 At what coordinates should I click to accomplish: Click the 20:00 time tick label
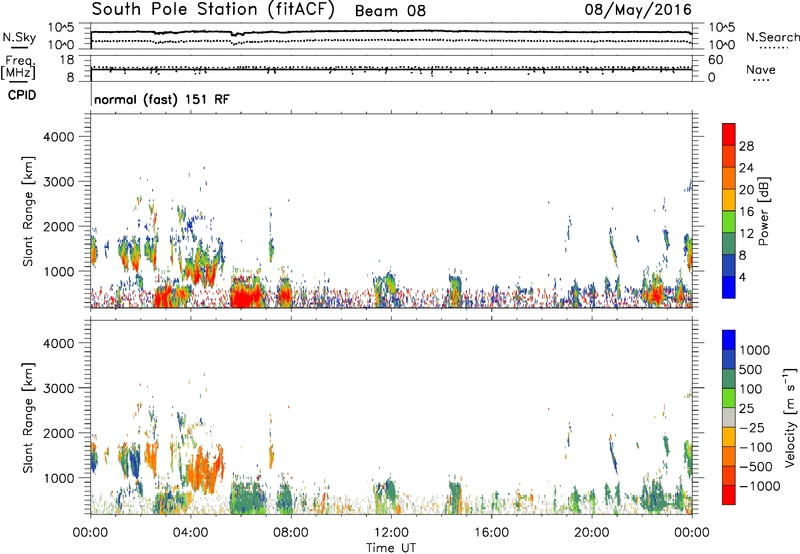(x=591, y=533)
